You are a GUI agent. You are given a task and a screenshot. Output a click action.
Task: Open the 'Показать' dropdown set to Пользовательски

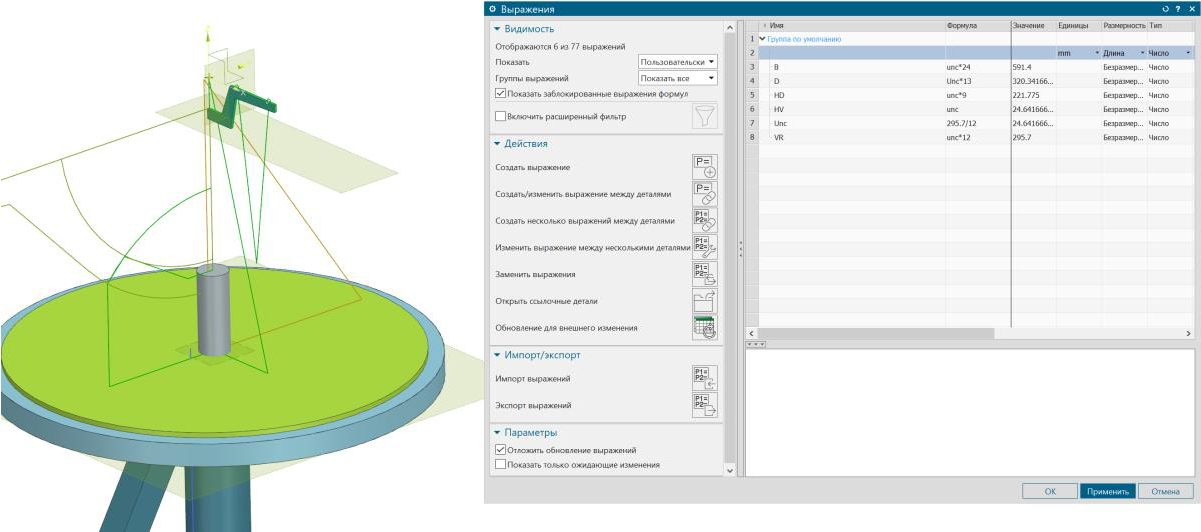click(678, 62)
